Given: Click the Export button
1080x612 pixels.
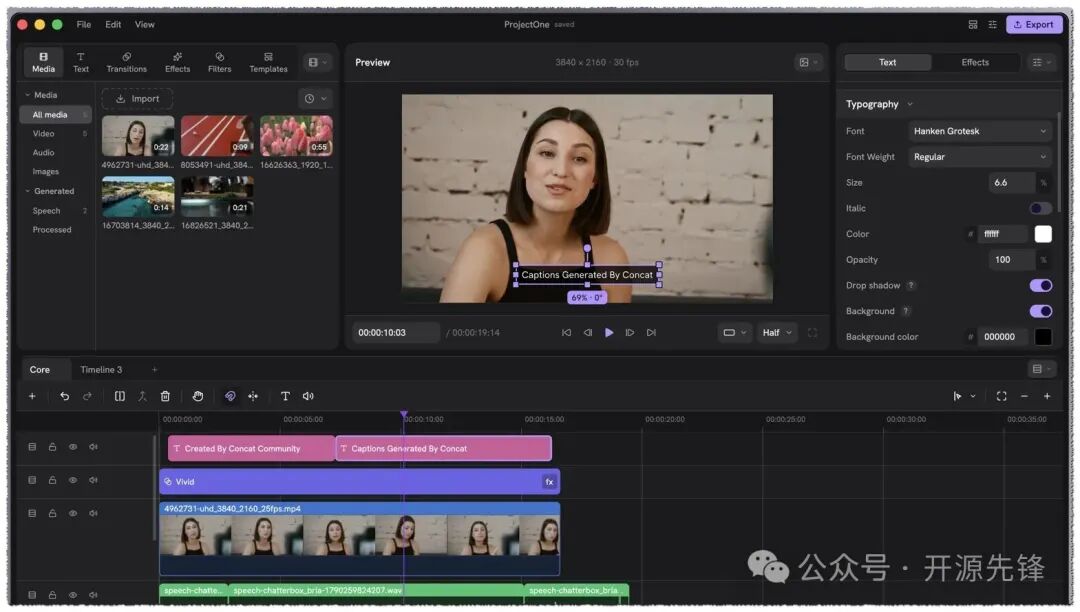Looking at the screenshot, I should point(1033,25).
